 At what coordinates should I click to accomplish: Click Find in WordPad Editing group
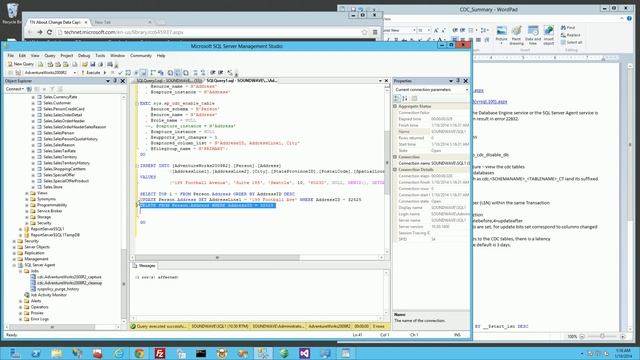(x=568, y=28)
